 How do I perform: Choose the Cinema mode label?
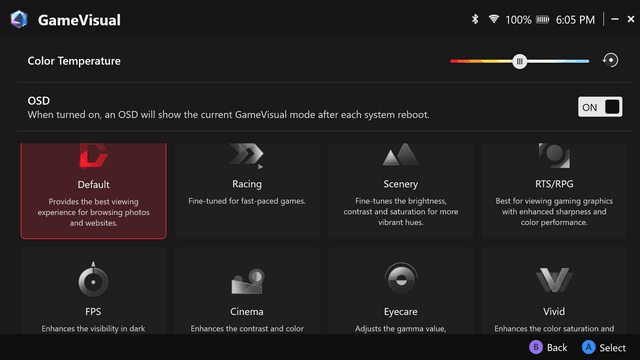click(247, 311)
